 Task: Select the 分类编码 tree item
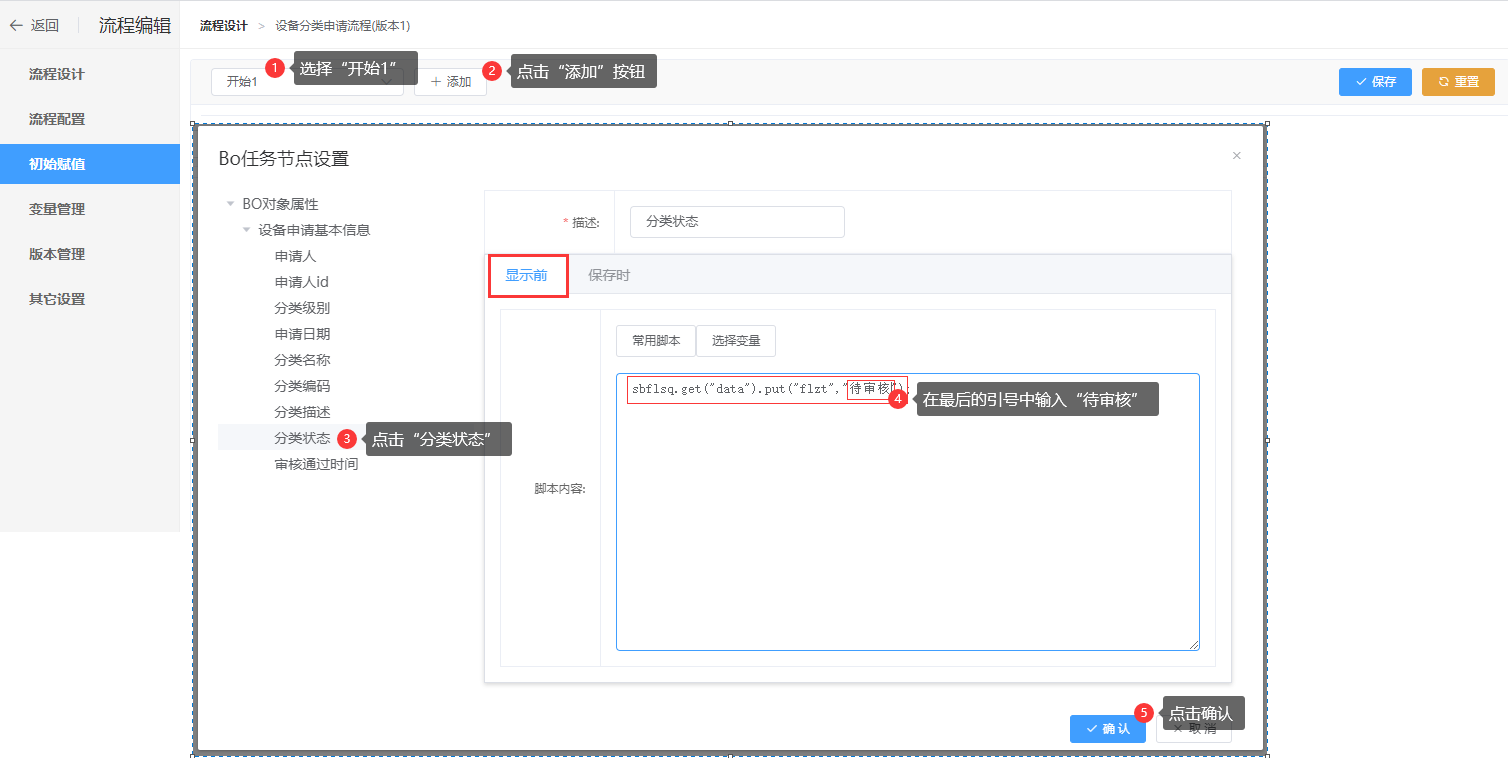pos(302,386)
